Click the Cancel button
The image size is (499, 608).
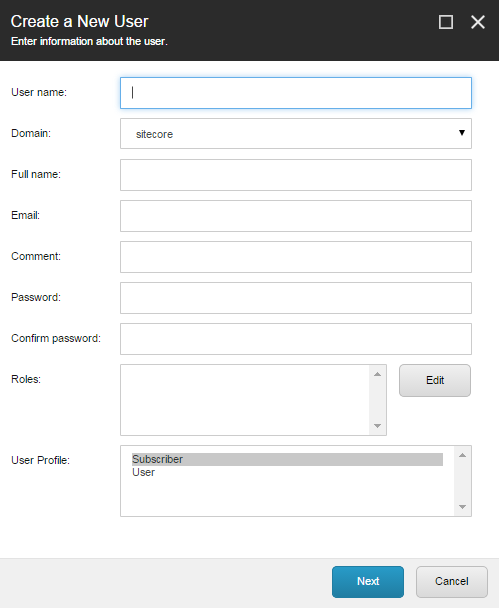coord(452,582)
